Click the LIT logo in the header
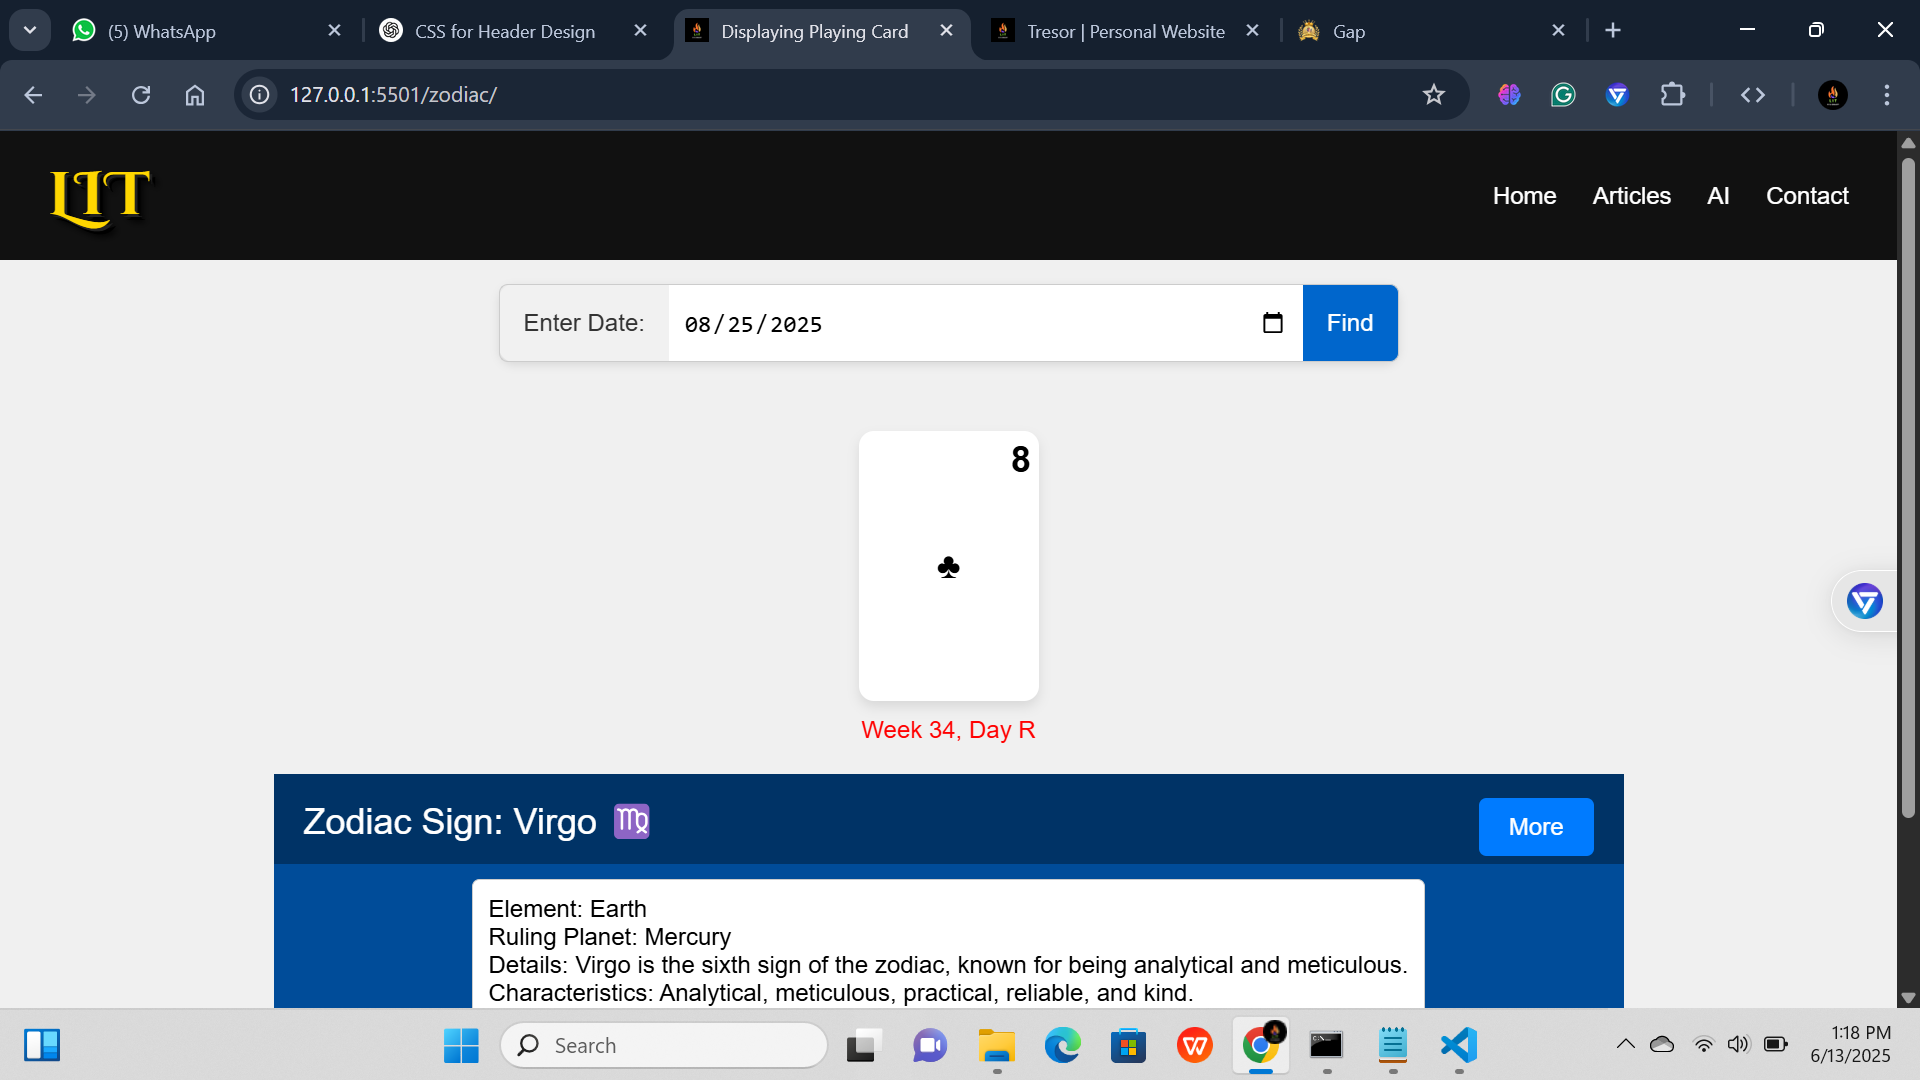 click(x=100, y=197)
